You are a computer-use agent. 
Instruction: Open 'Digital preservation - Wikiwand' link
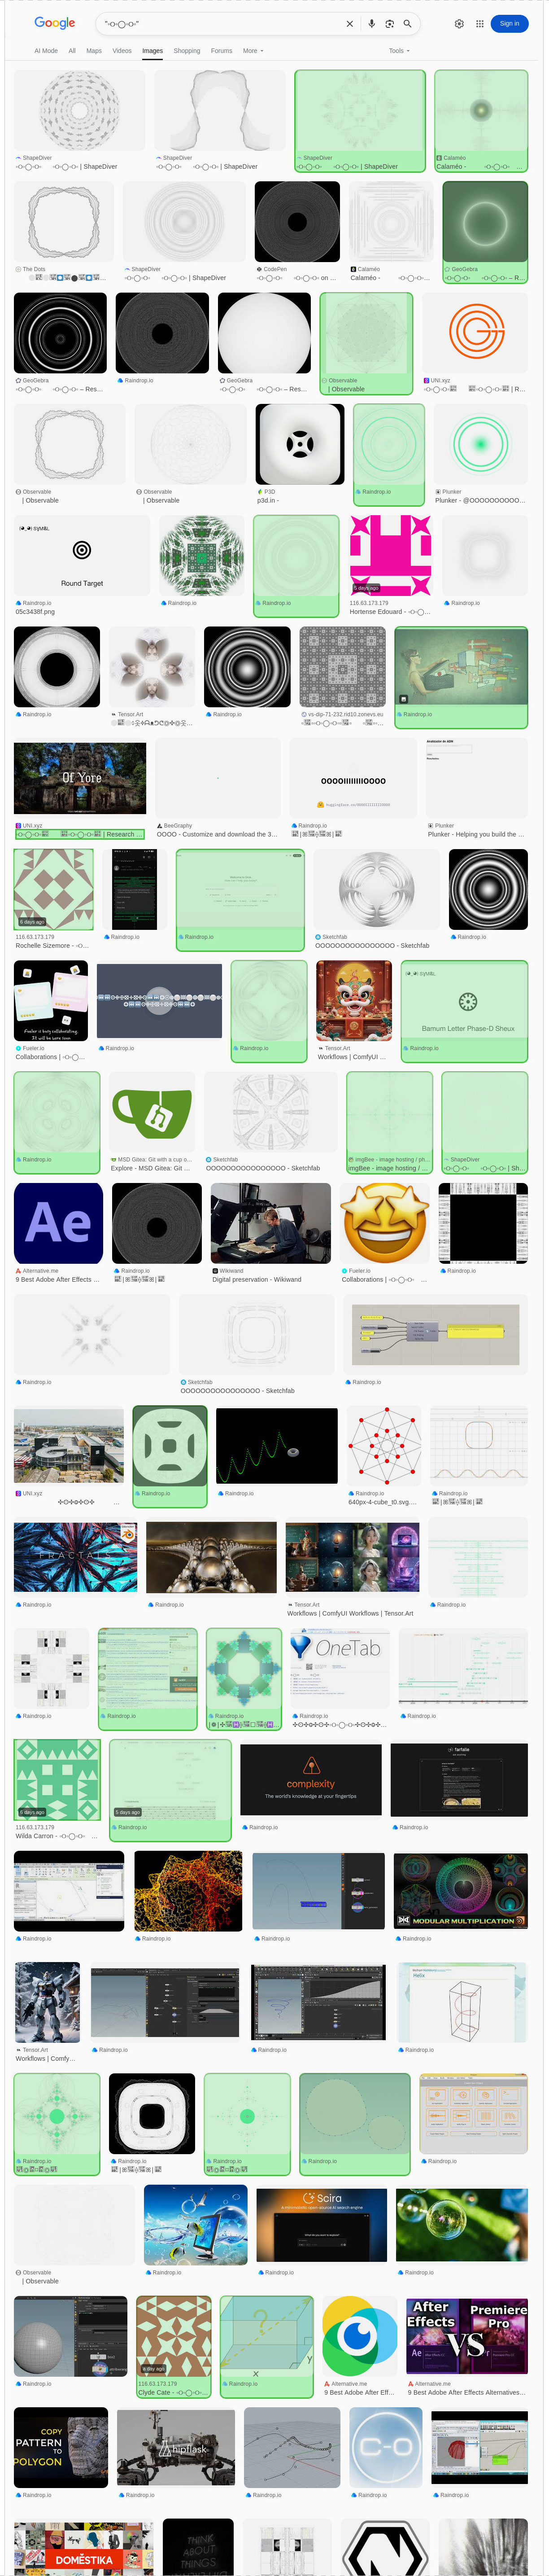click(x=257, y=1280)
